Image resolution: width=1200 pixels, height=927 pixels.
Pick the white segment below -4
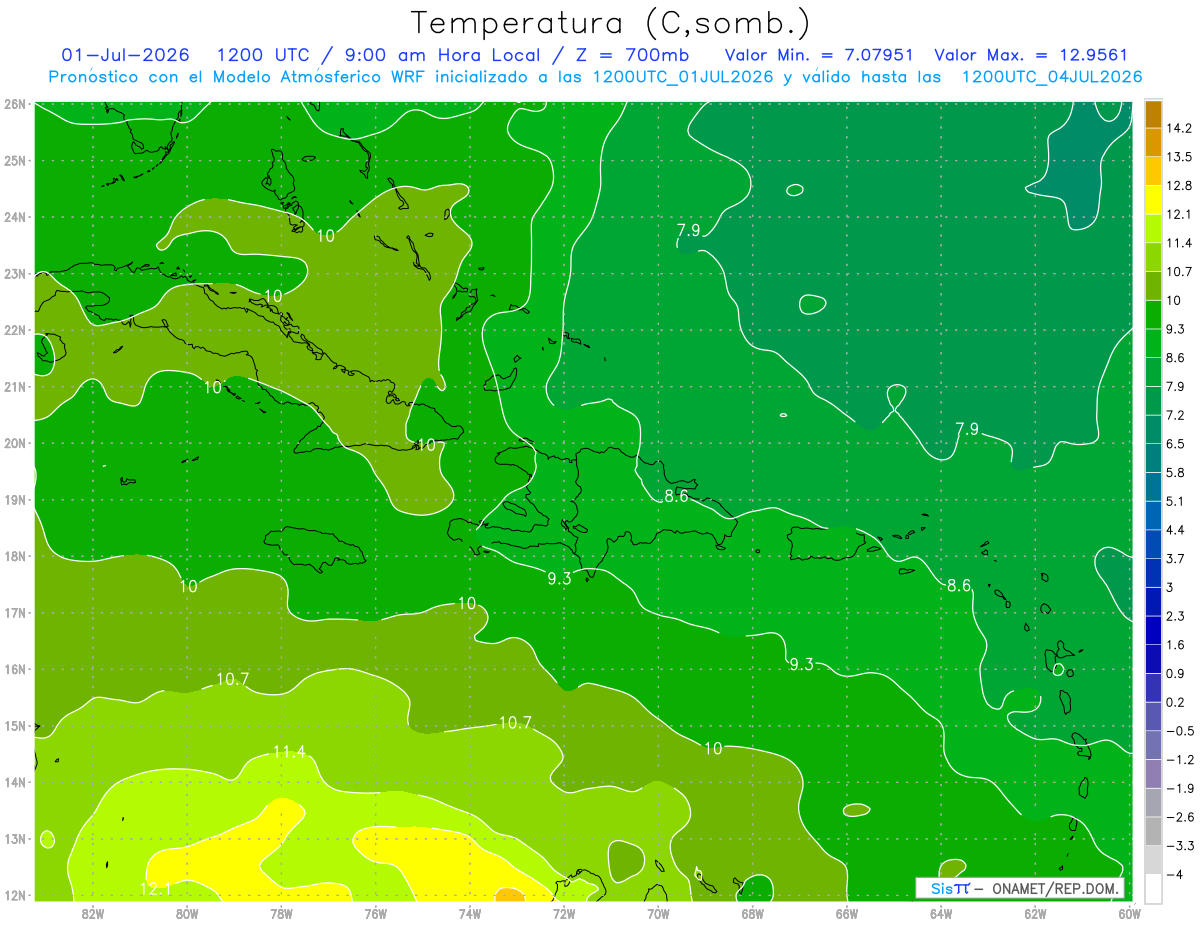[1153, 888]
